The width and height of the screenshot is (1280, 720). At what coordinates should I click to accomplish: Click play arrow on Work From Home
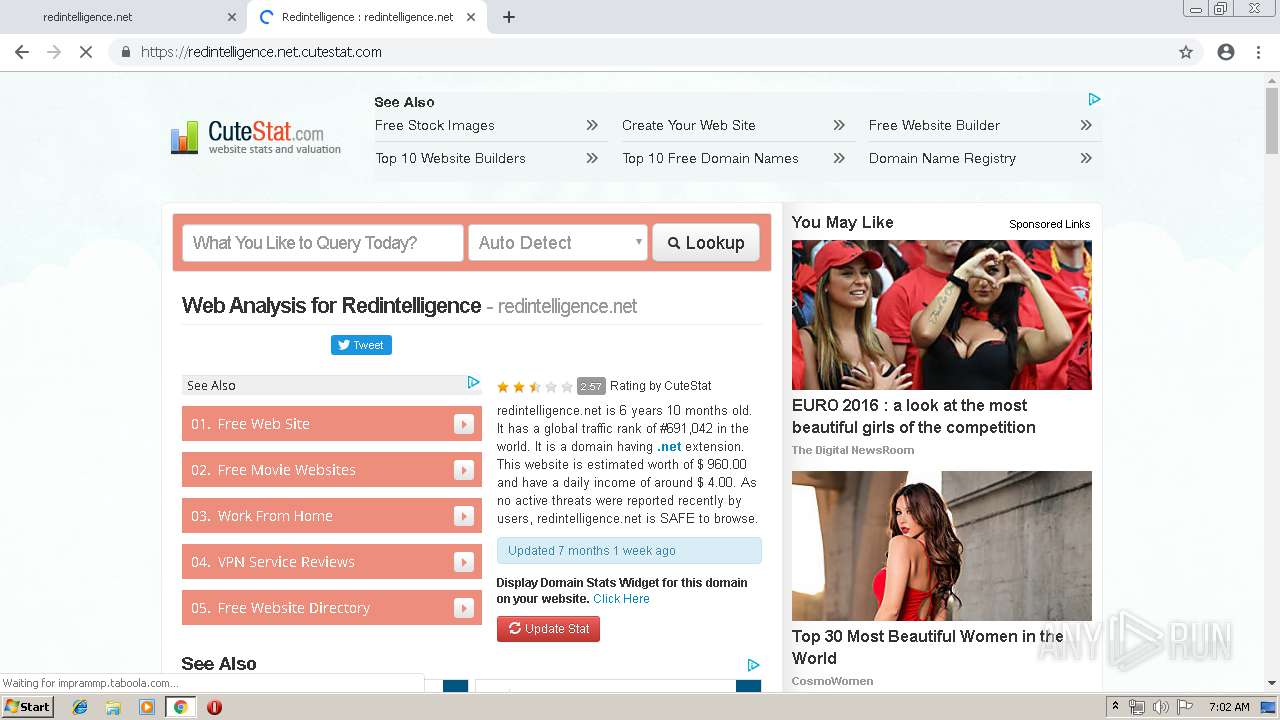pyautogui.click(x=464, y=516)
